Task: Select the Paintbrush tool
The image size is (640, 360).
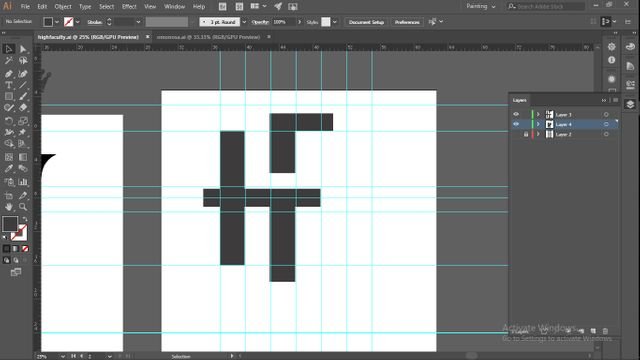Action: (23, 96)
